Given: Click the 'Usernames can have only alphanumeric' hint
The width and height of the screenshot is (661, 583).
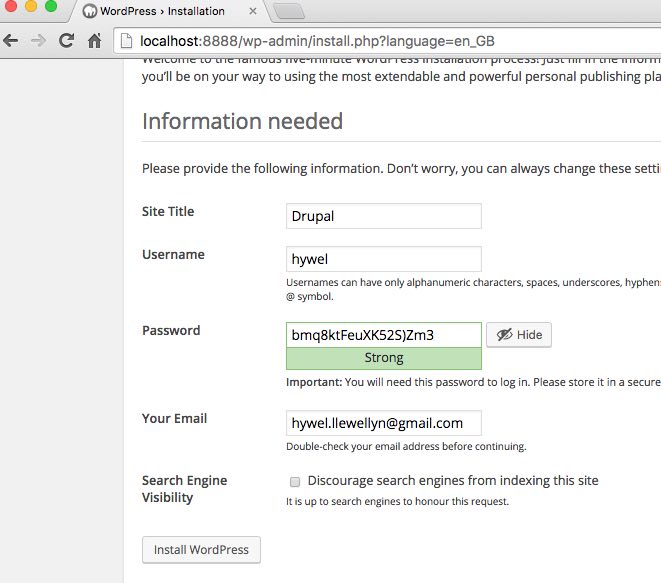Looking at the screenshot, I should 473,289.
